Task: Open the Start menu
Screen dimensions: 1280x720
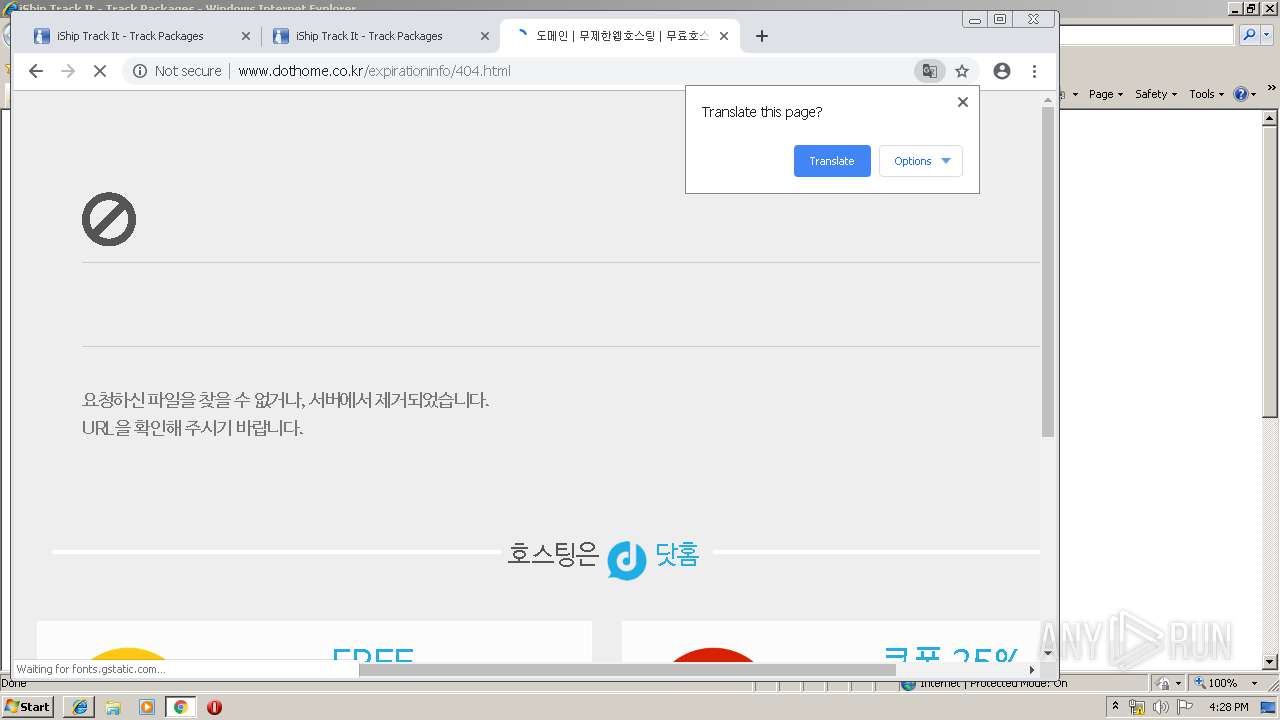Action: (27, 706)
